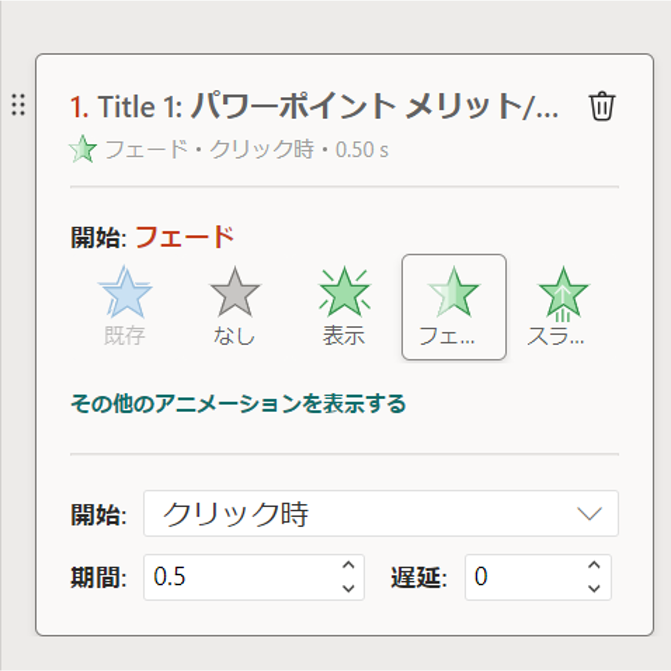Click the small green star in the summary line
Screen dimensions: 671x671
click(x=83, y=151)
